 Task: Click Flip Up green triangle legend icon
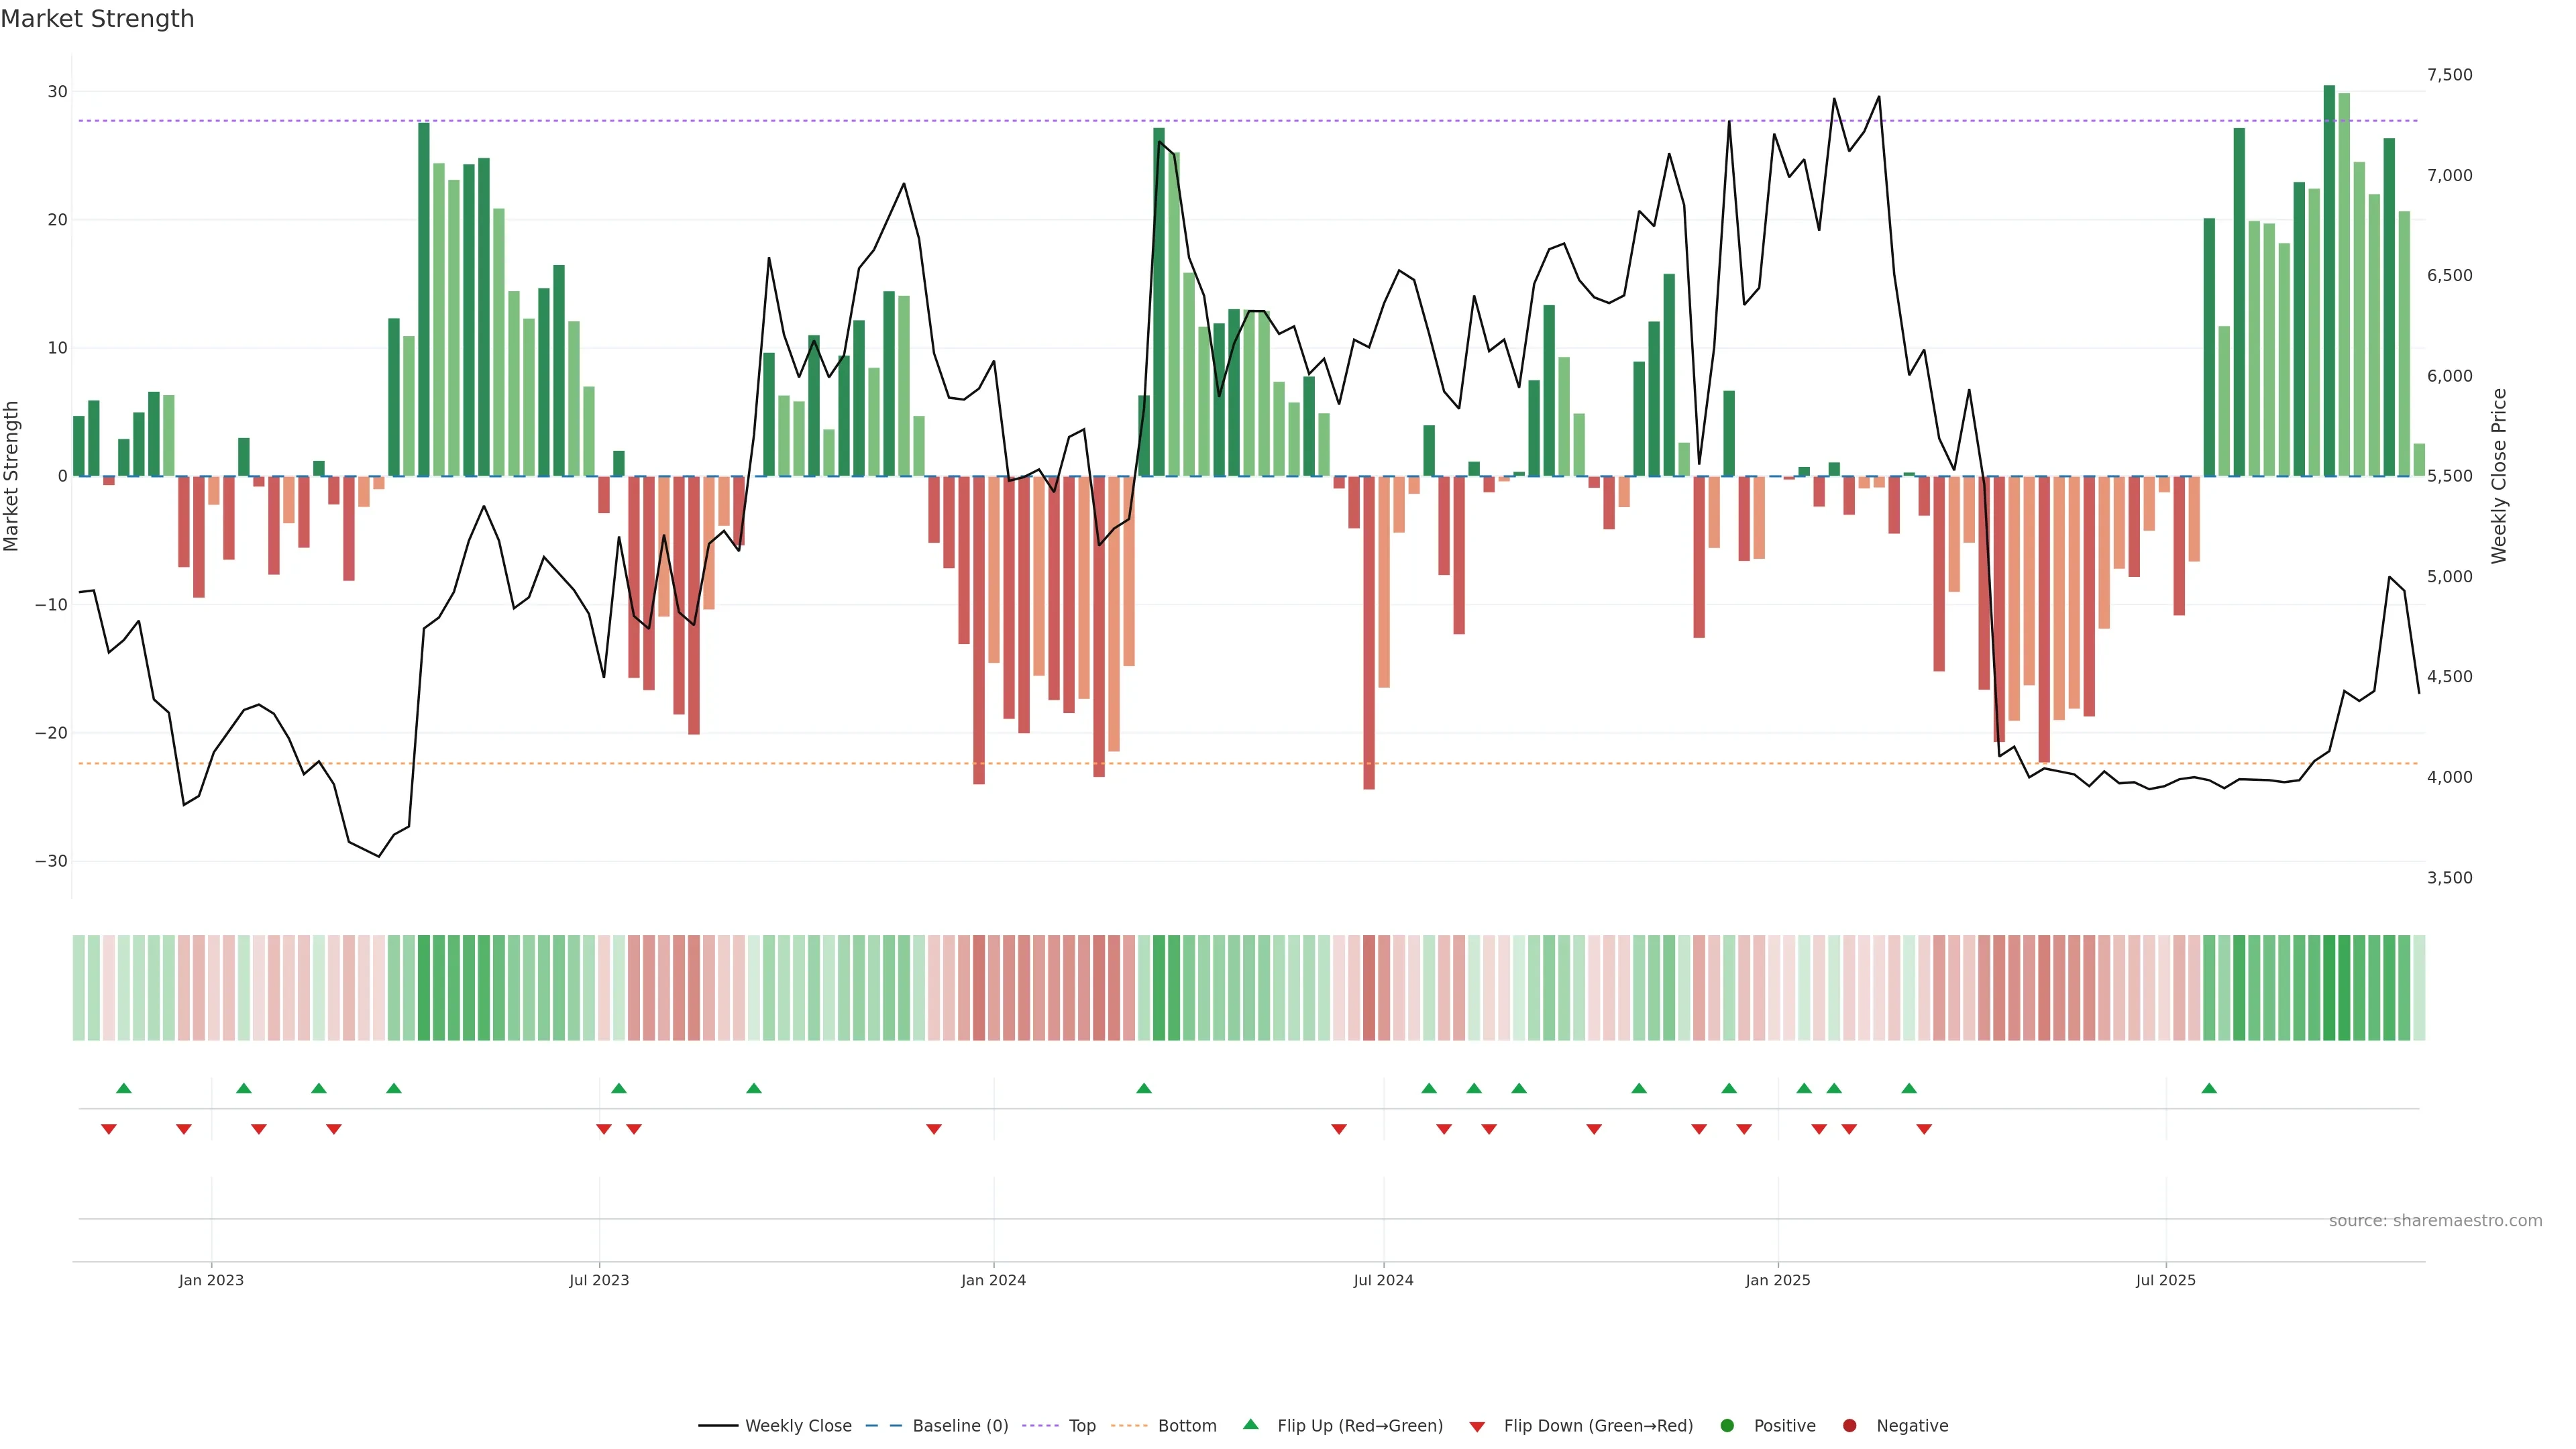click(1250, 1425)
